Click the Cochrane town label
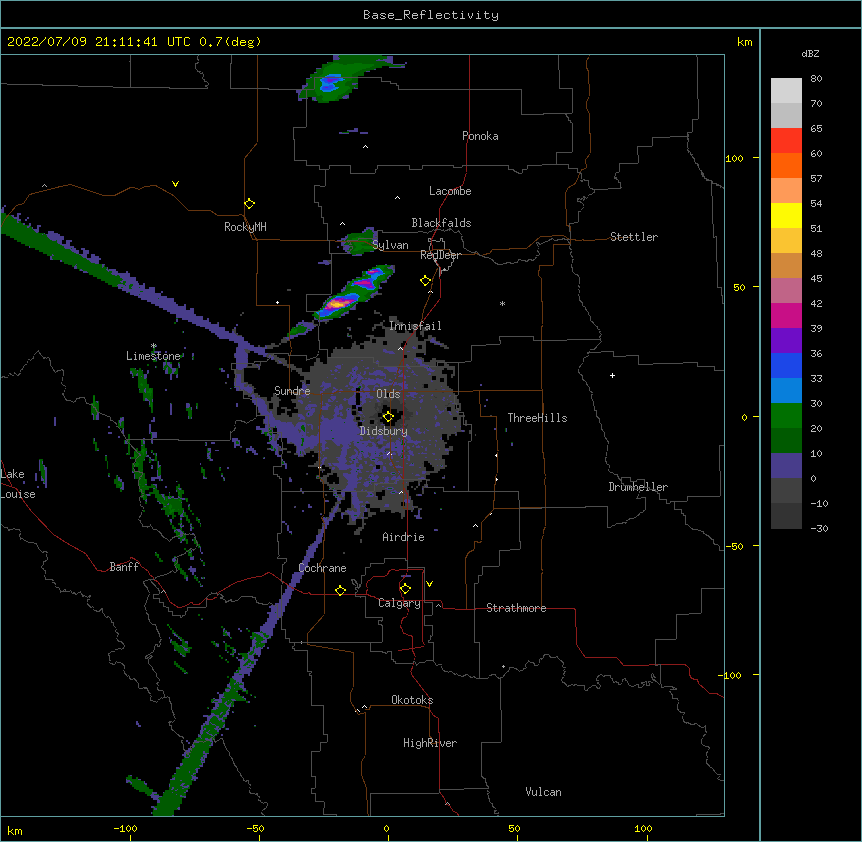The width and height of the screenshot is (862, 842). (322, 568)
